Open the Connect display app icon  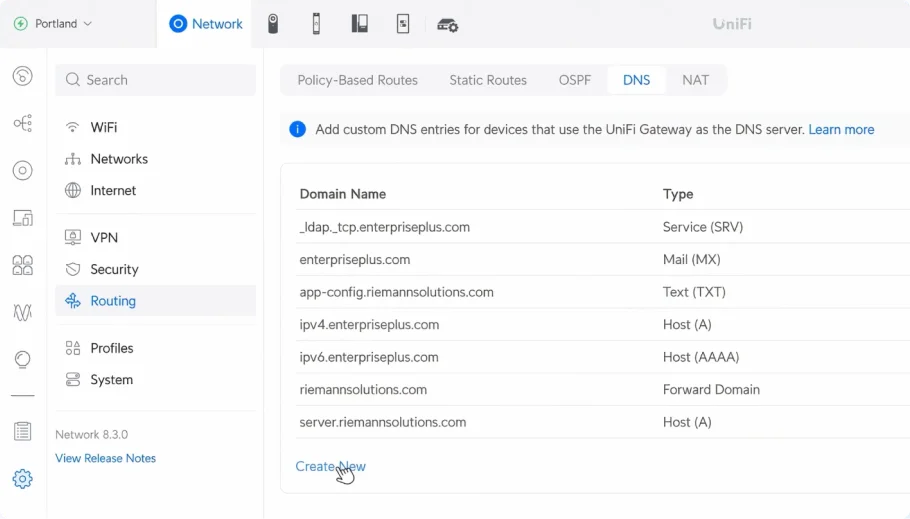point(403,24)
